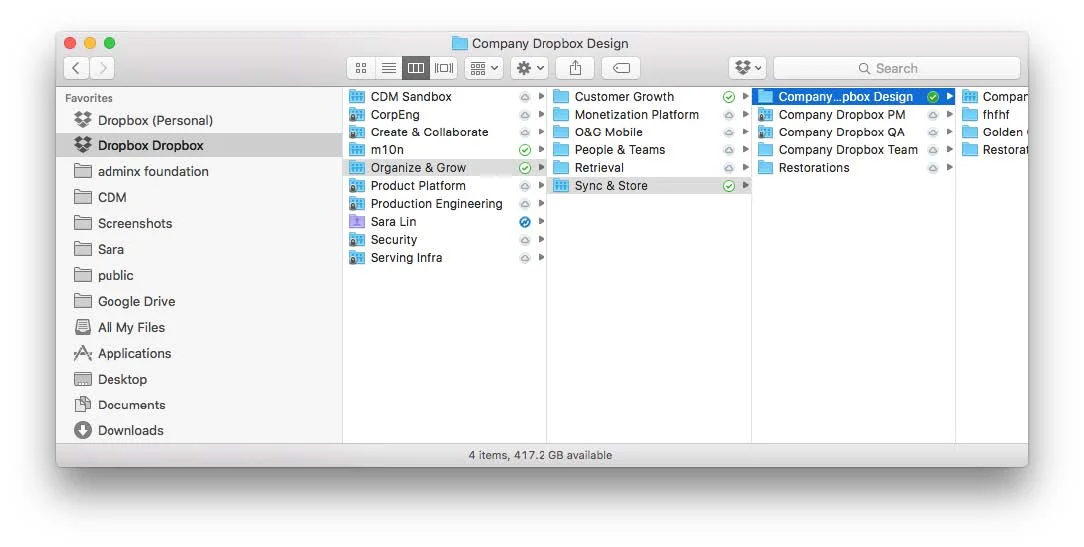Screen dimensions: 1084x547
Task: Select the Create & Collaborate folder
Action: click(445, 132)
